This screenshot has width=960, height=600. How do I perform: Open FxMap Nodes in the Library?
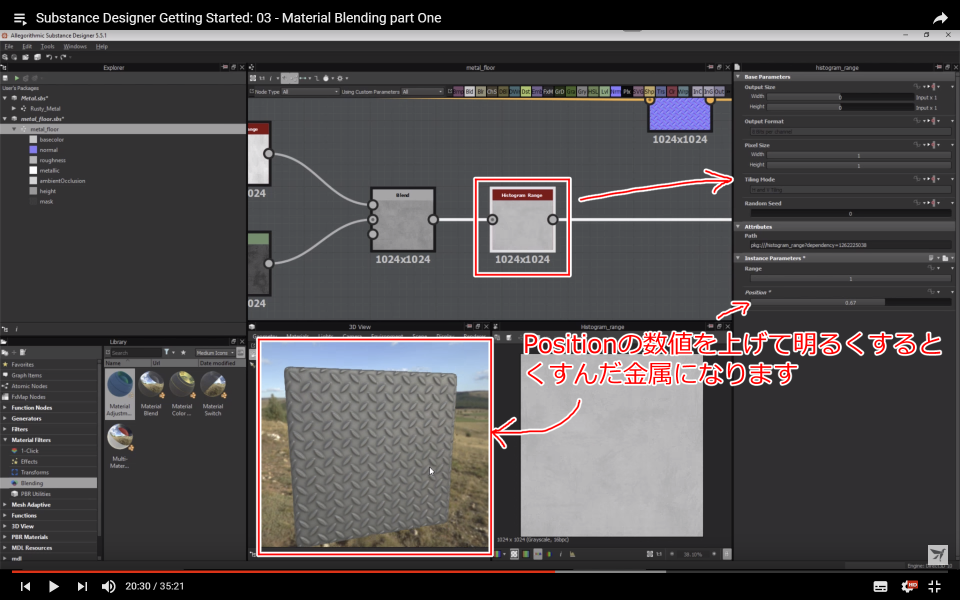coord(29,397)
